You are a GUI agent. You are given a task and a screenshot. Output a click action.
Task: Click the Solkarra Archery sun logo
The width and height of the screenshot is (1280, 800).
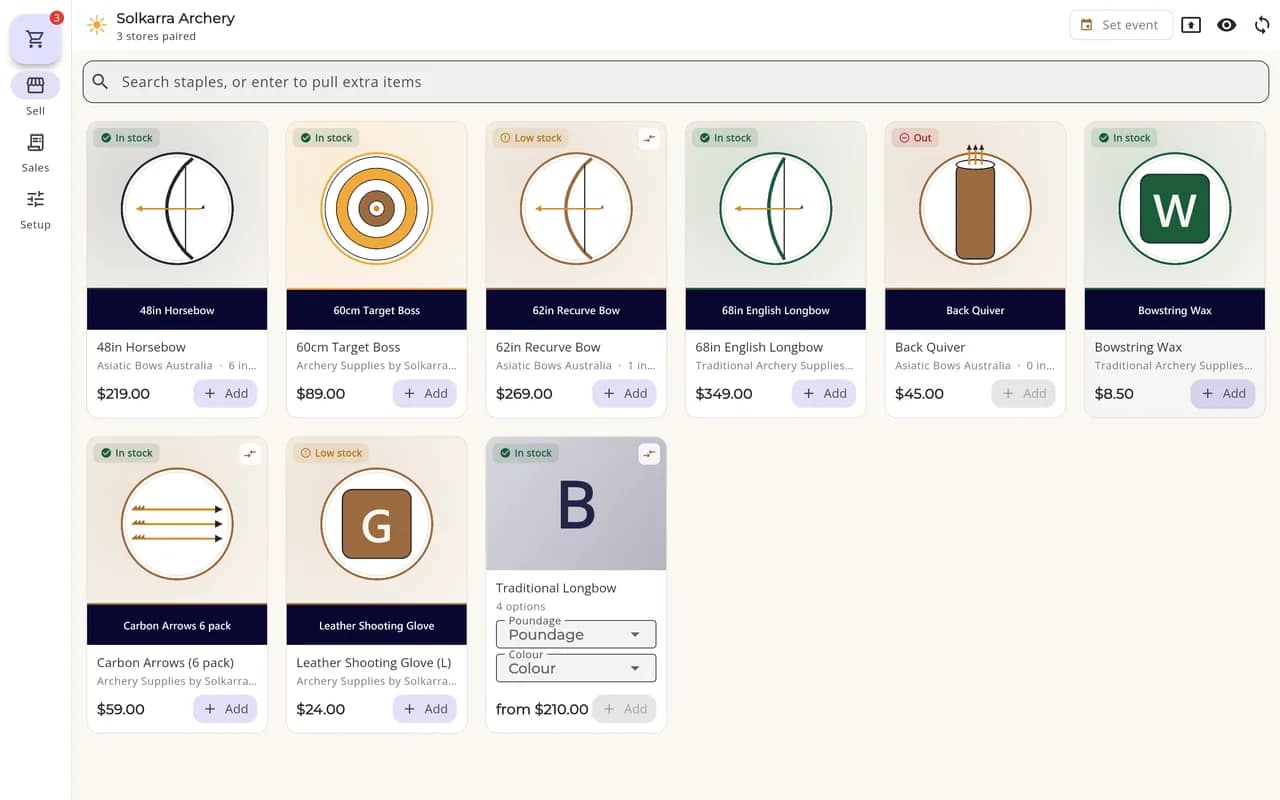point(96,25)
